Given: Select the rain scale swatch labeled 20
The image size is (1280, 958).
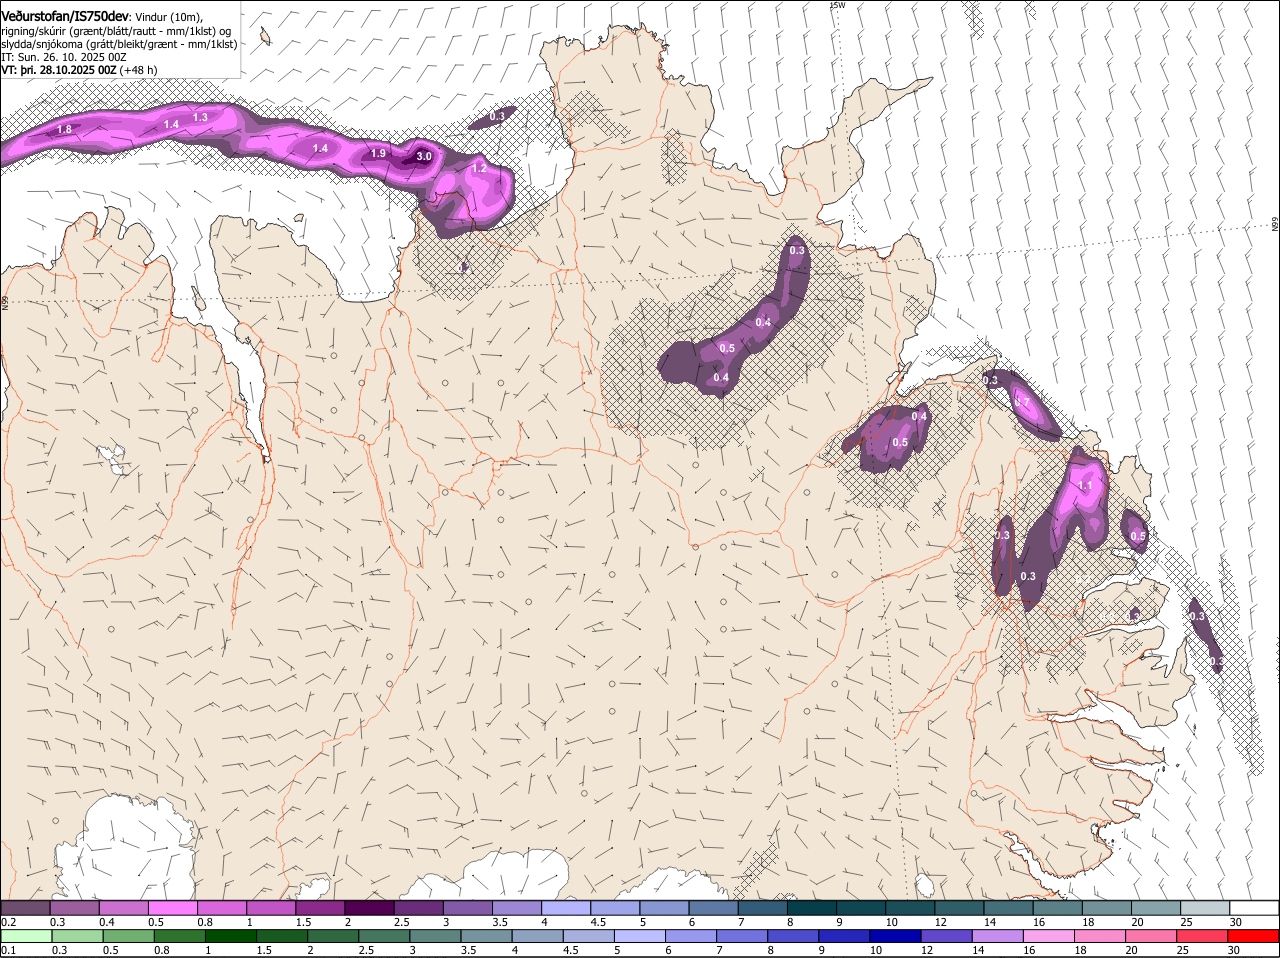Looking at the screenshot, I should (1152, 936).
